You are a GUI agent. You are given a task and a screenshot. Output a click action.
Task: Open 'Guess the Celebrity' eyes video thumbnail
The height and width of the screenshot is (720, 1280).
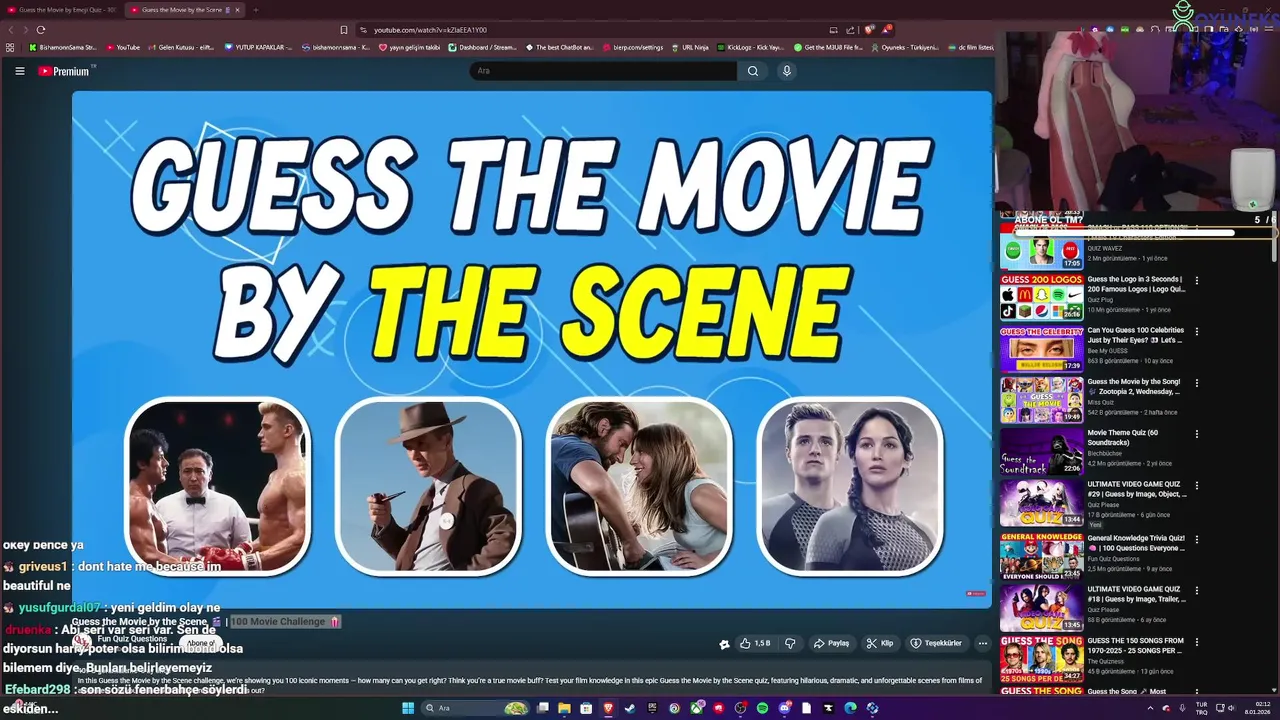1042,348
